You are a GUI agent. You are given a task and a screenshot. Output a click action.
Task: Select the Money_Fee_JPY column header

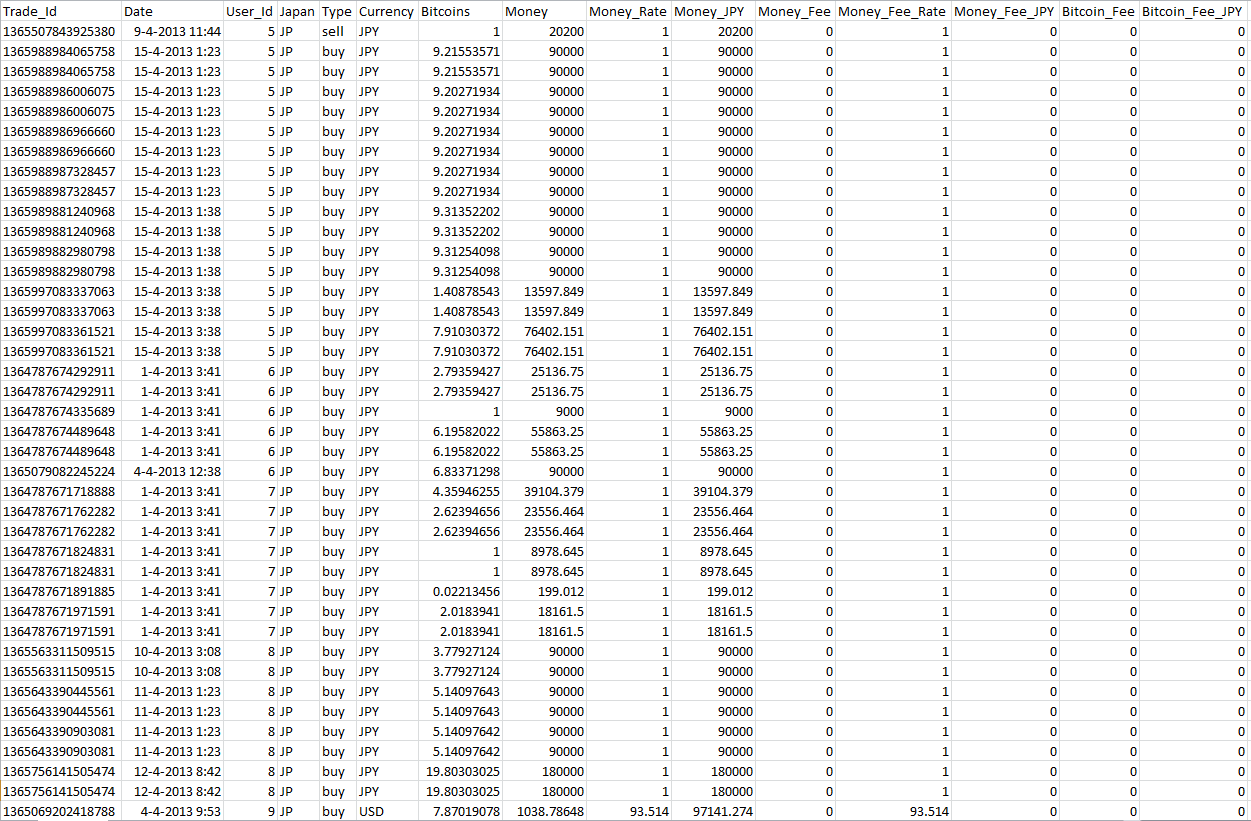pos(1005,11)
